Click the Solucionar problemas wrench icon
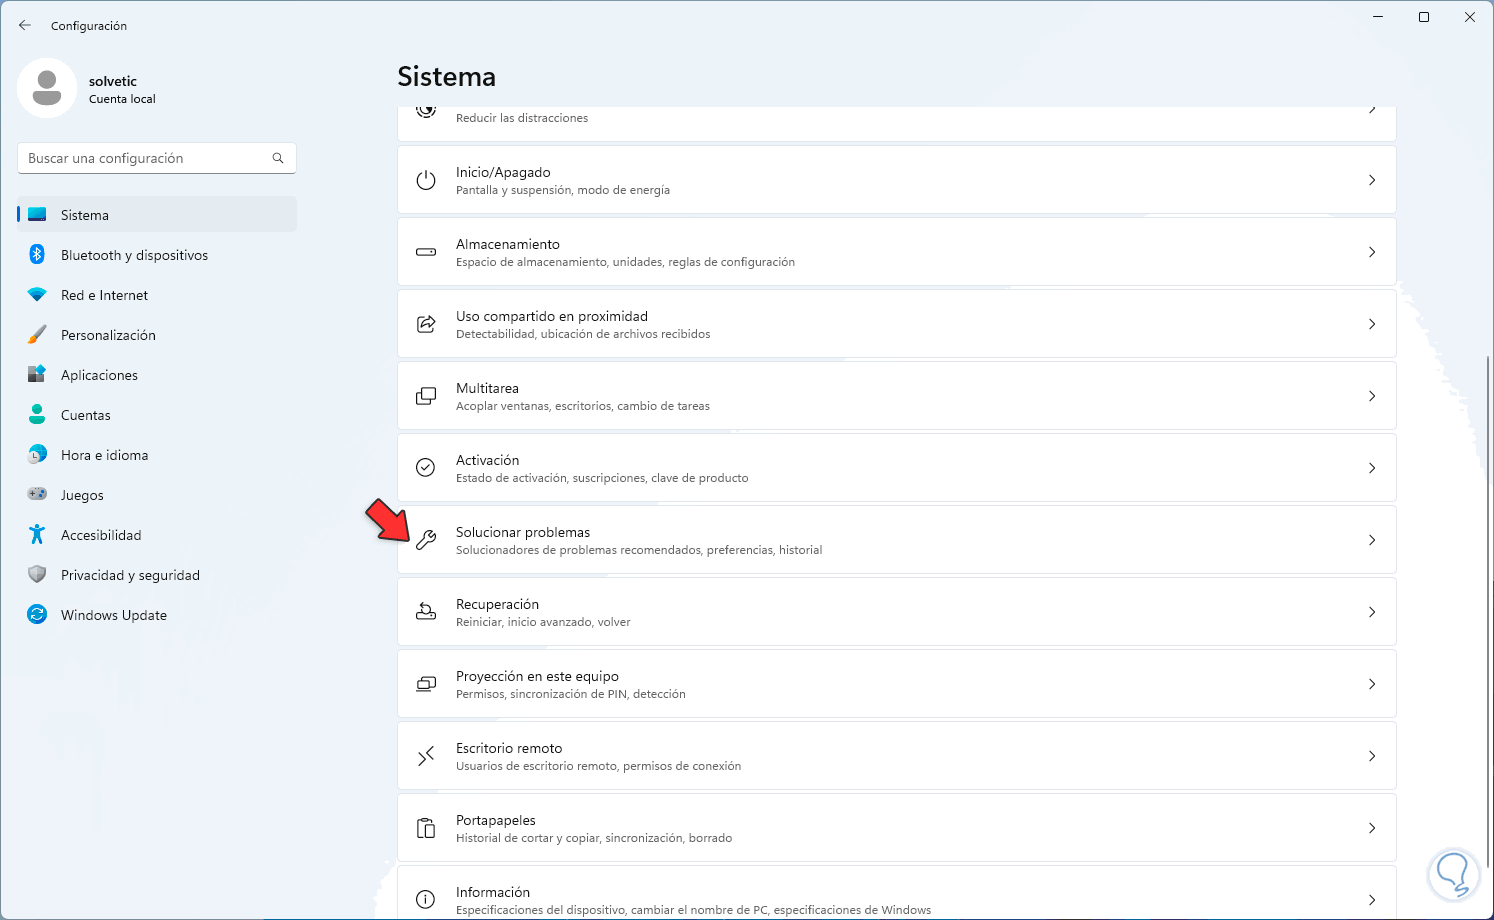Image resolution: width=1494 pixels, height=920 pixels. point(426,540)
